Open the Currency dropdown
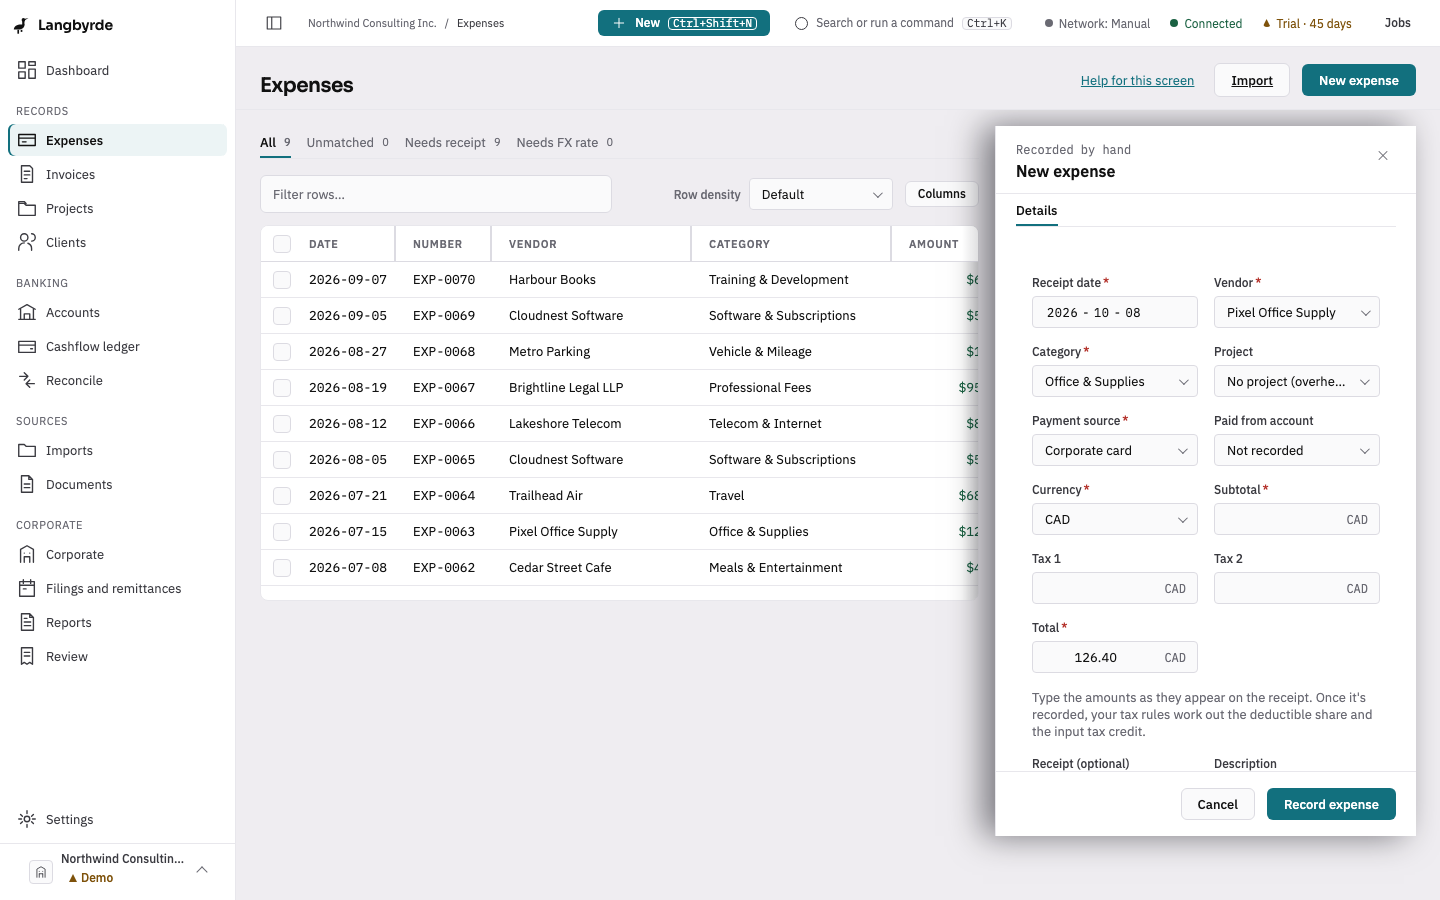 (1115, 519)
